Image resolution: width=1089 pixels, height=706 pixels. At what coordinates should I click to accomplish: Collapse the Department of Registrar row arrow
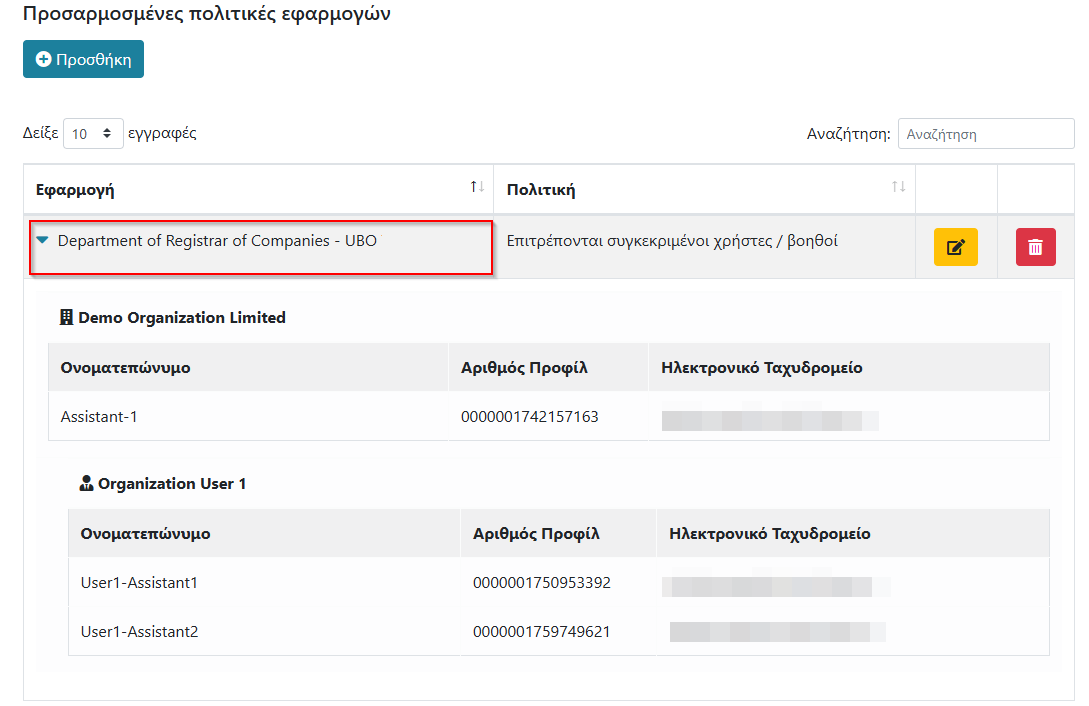pyautogui.click(x=42, y=241)
